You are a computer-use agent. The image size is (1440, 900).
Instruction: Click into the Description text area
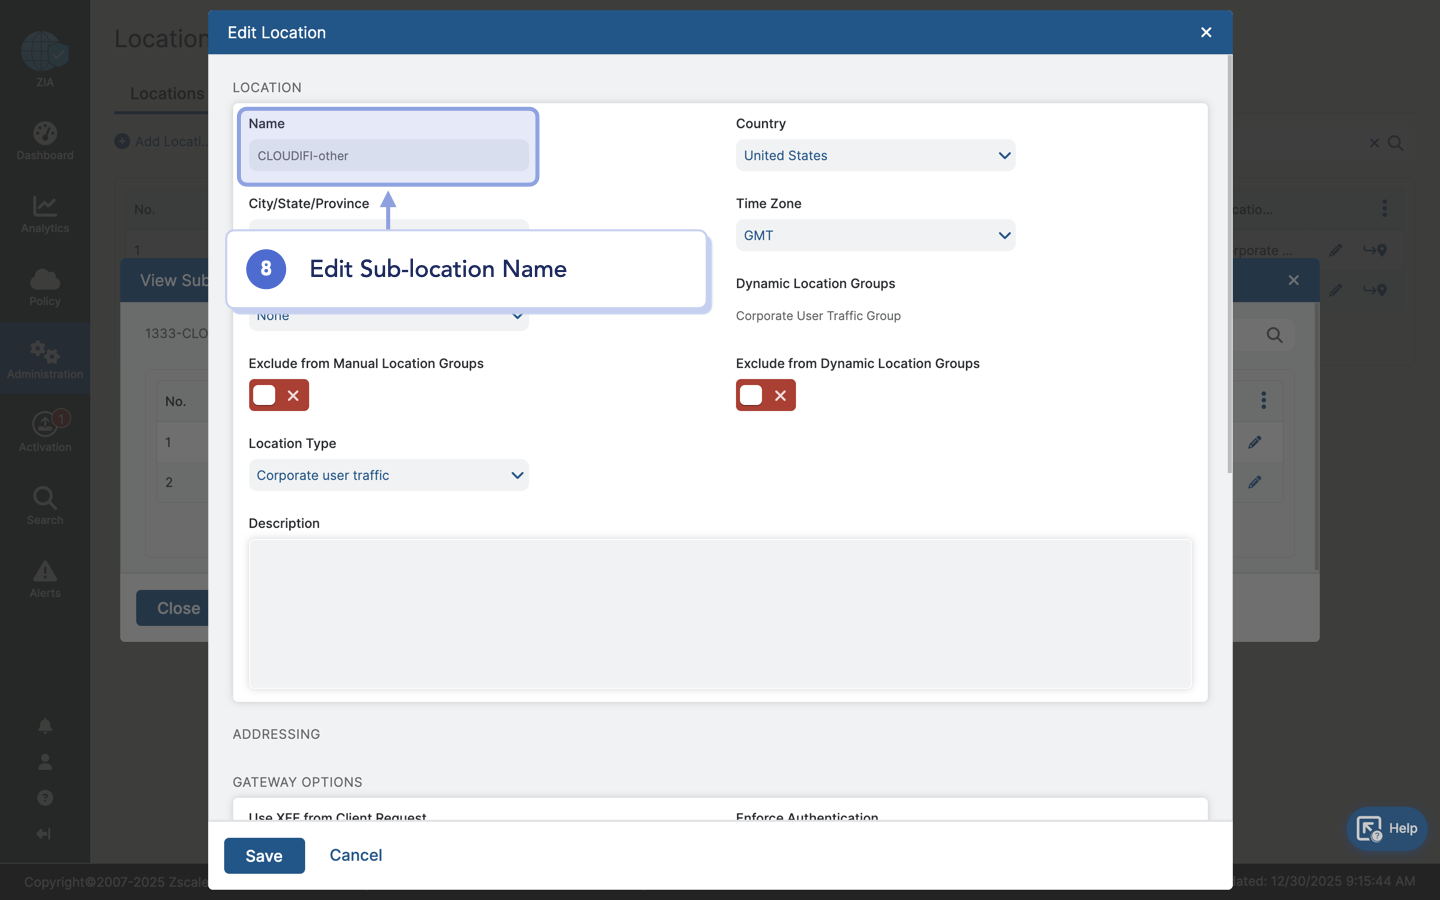coord(720,613)
